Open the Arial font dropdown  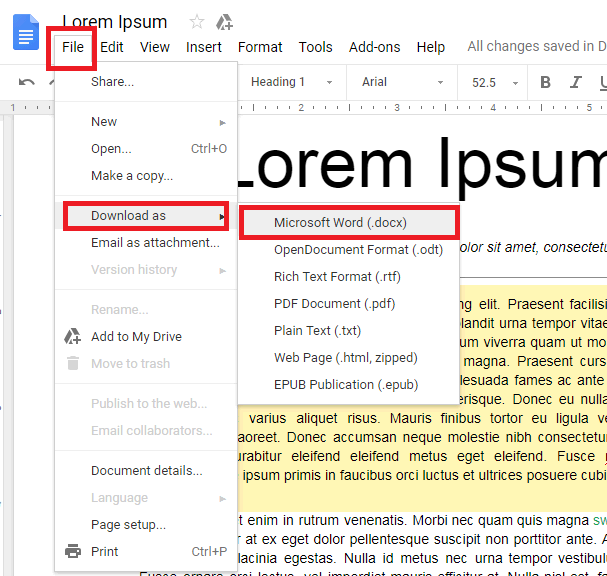point(402,82)
